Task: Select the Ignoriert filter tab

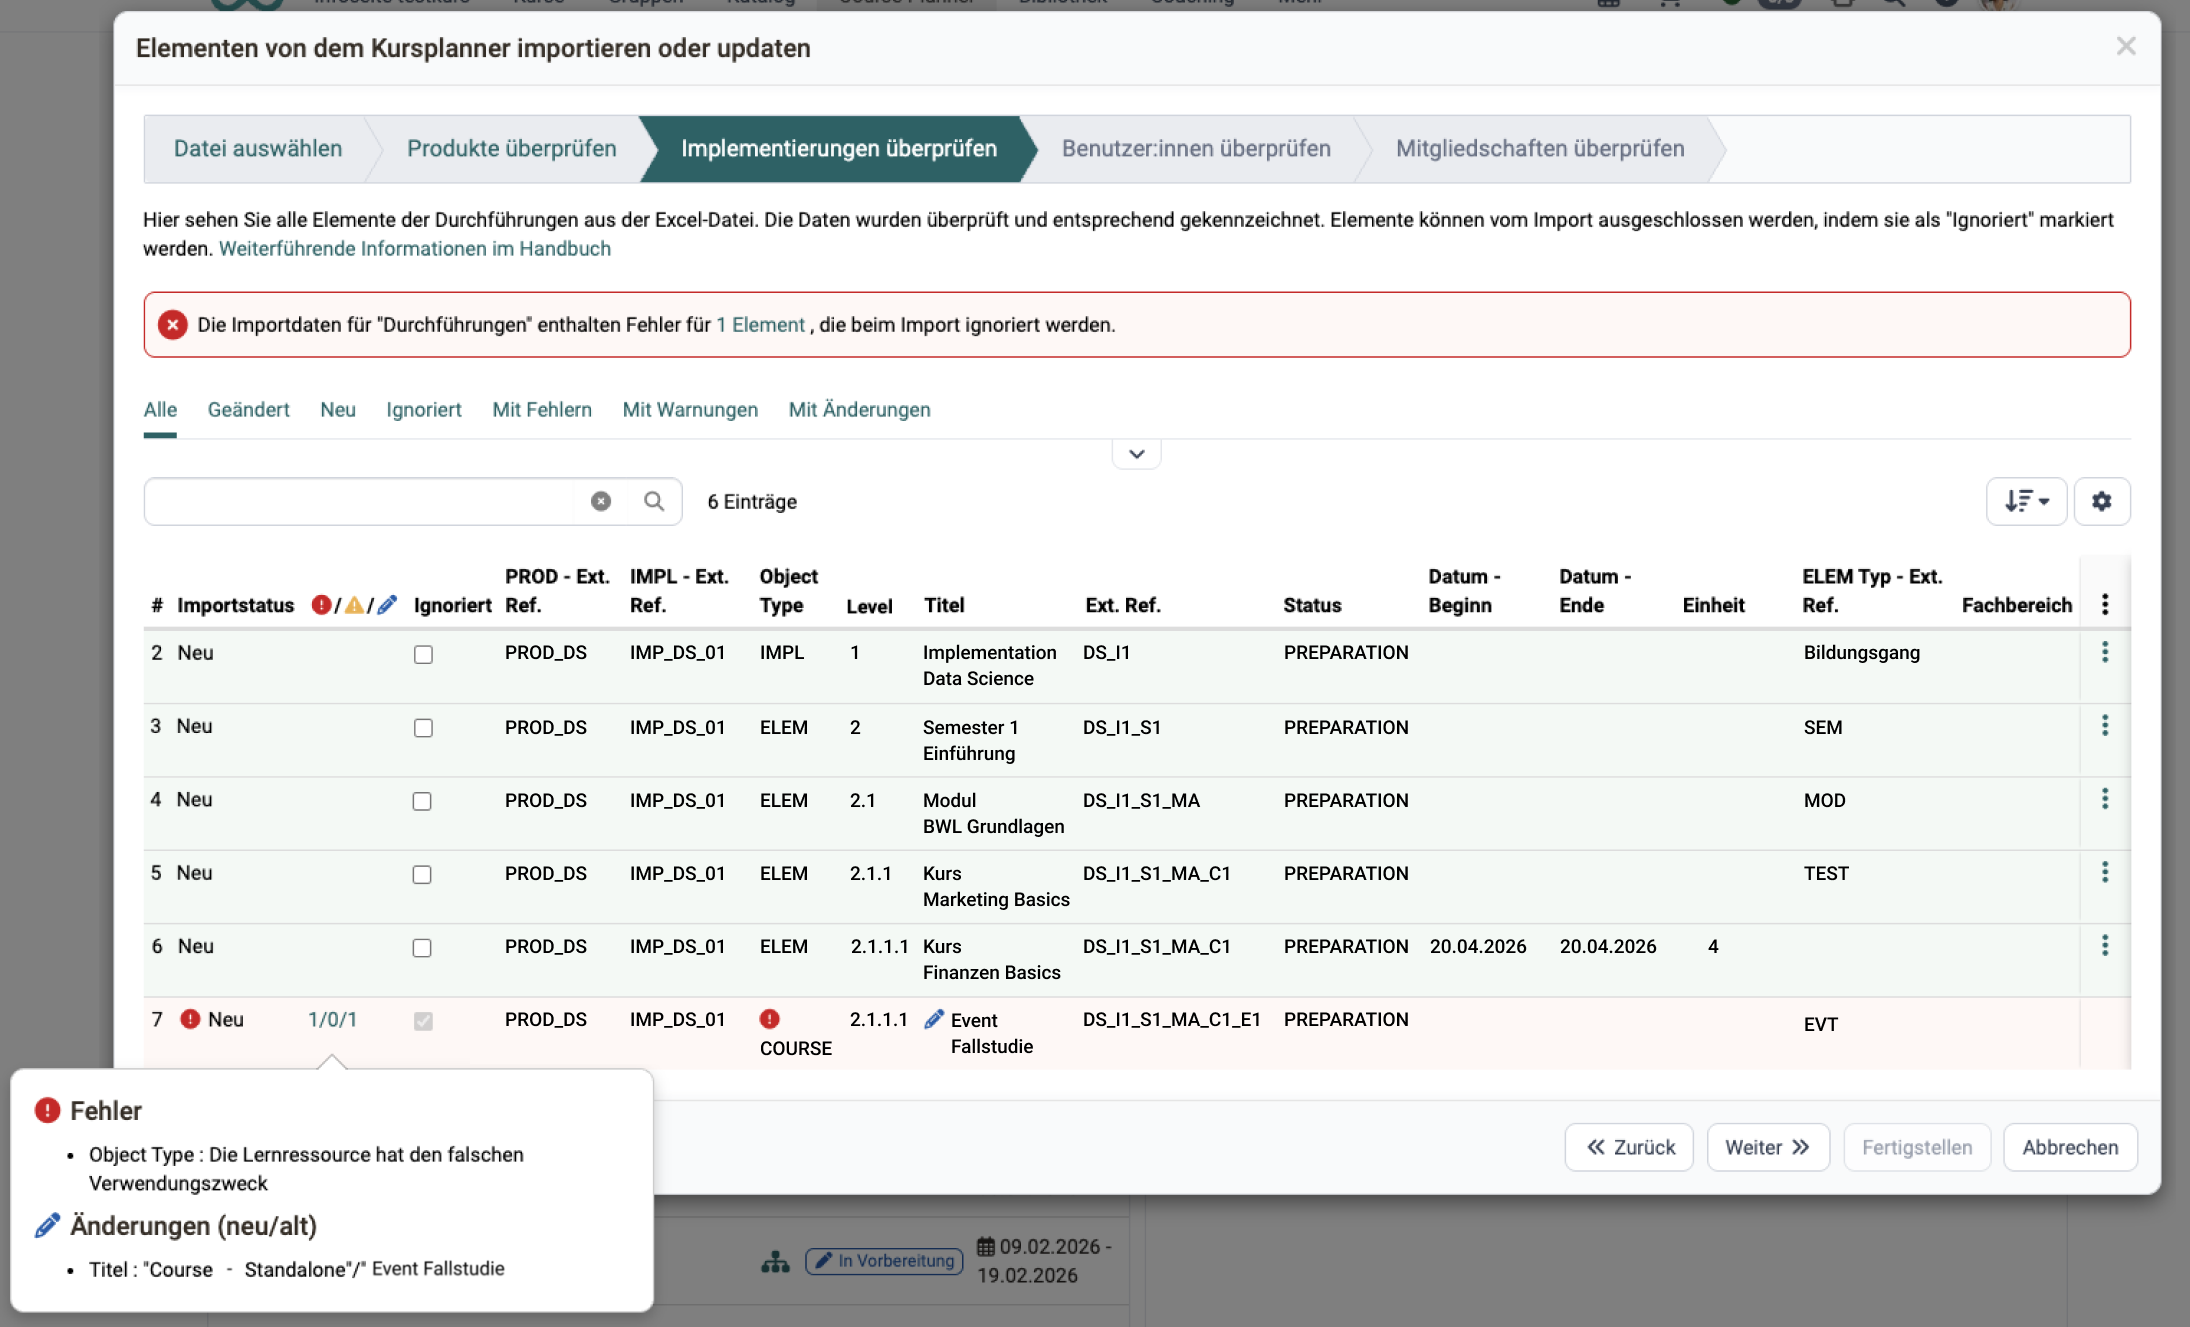Action: [x=423, y=410]
